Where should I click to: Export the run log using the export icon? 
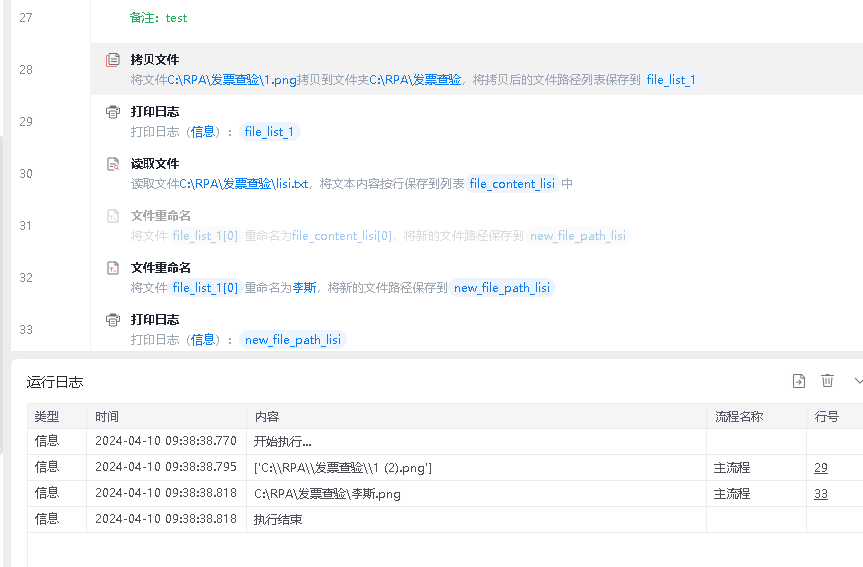click(798, 381)
